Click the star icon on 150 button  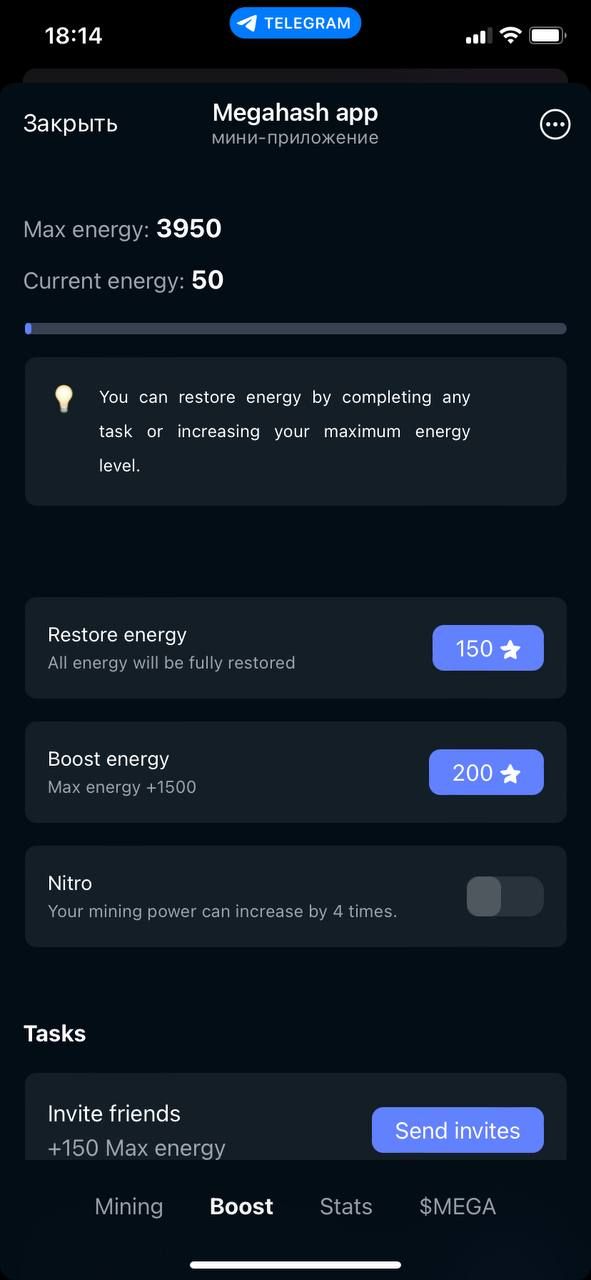(x=510, y=649)
